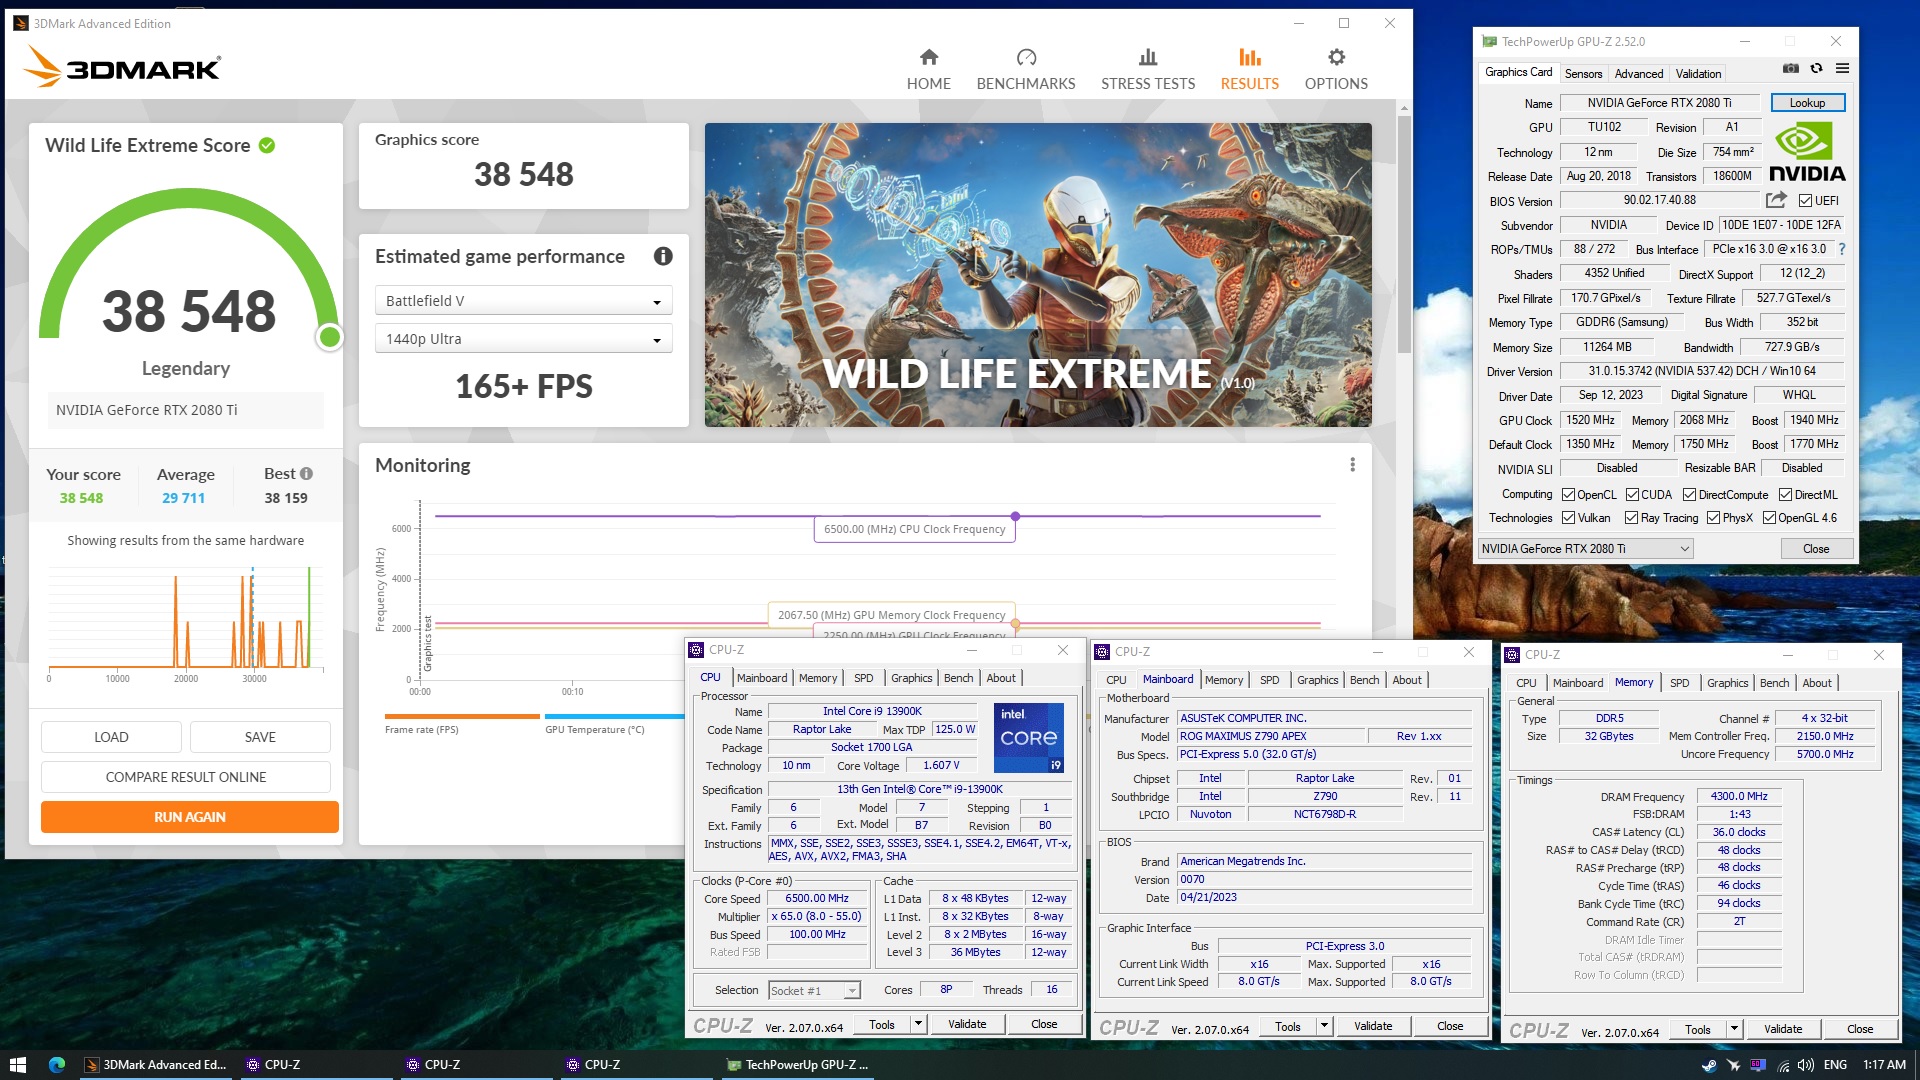Open network icon in system tray
This screenshot has height=1080, width=1920.
click(1783, 1065)
